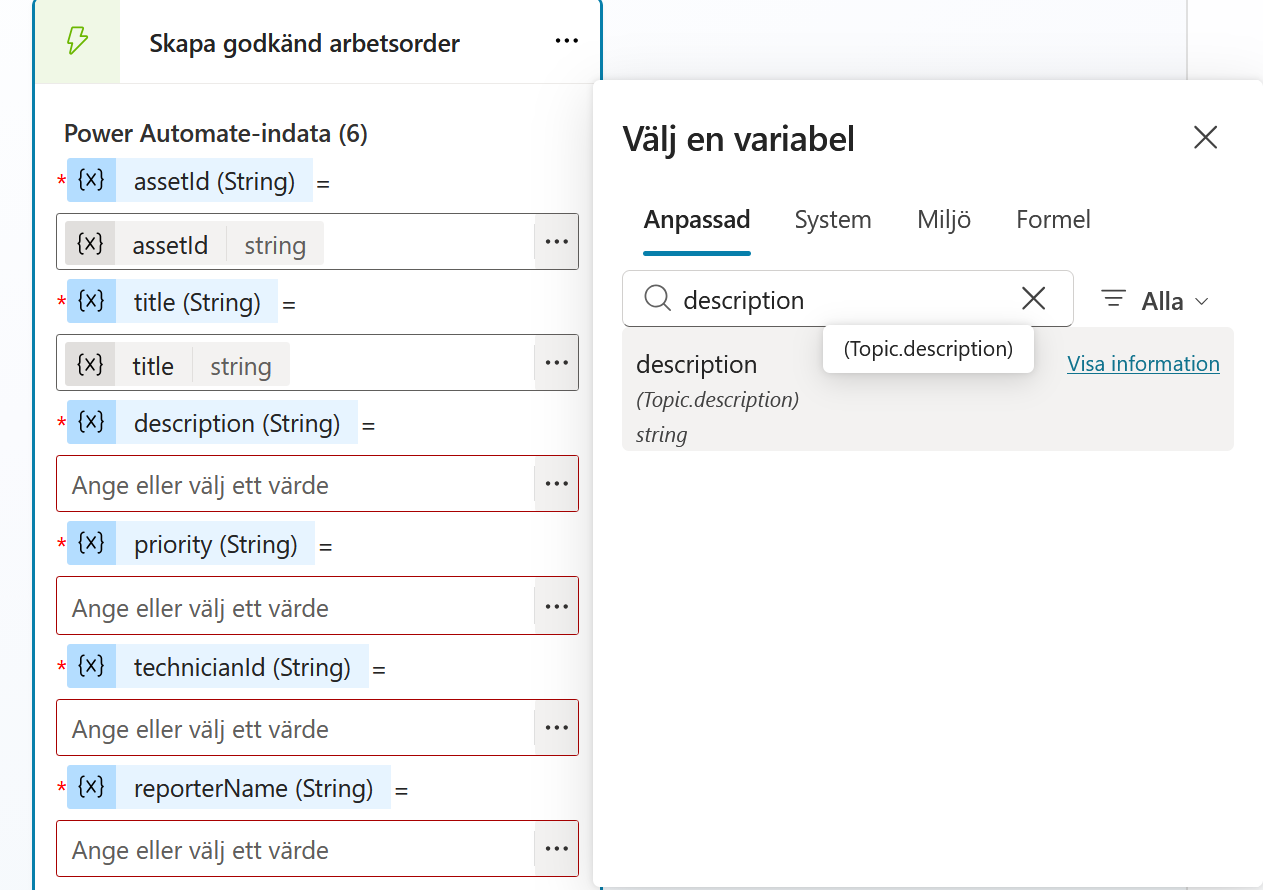
Task: Clear the description search text
Action: (1033, 298)
